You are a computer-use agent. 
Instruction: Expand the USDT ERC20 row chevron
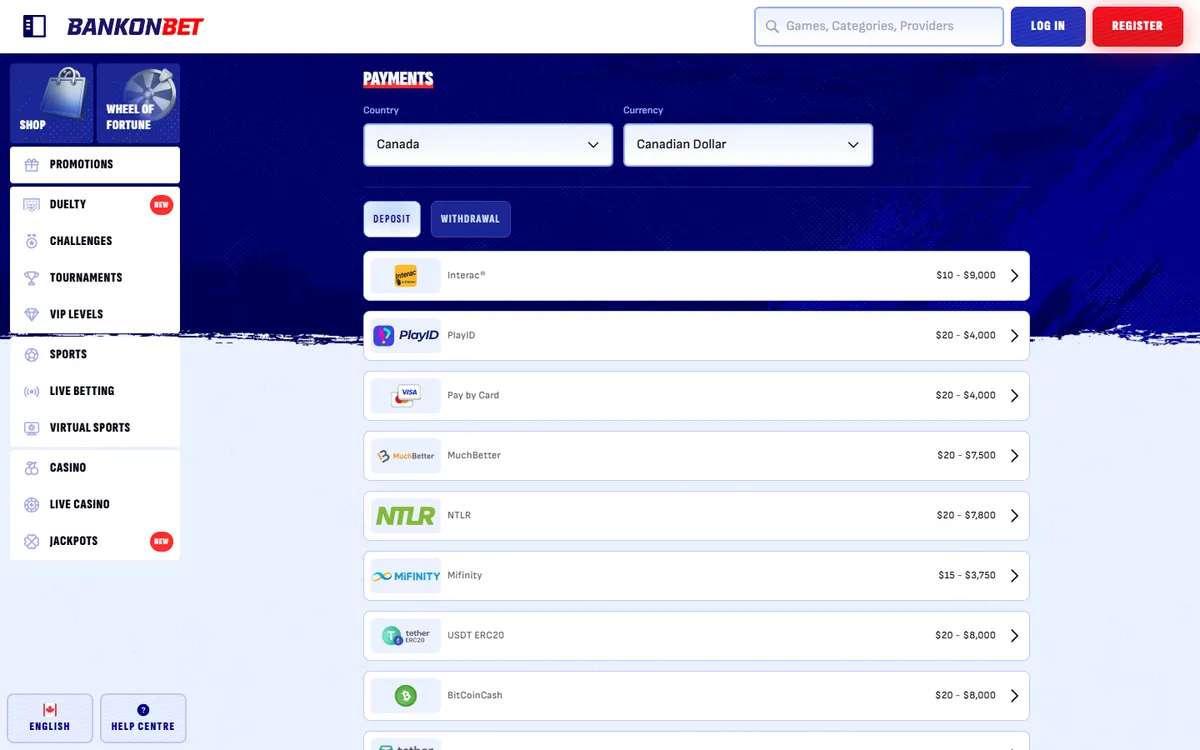(x=1014, y=636)
